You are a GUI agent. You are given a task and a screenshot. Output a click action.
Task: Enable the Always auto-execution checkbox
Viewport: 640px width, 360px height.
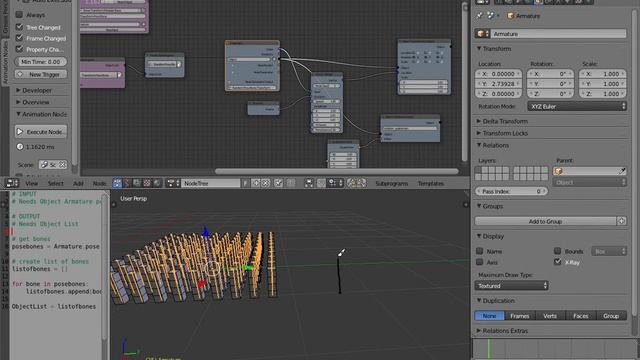pos(19,14)
